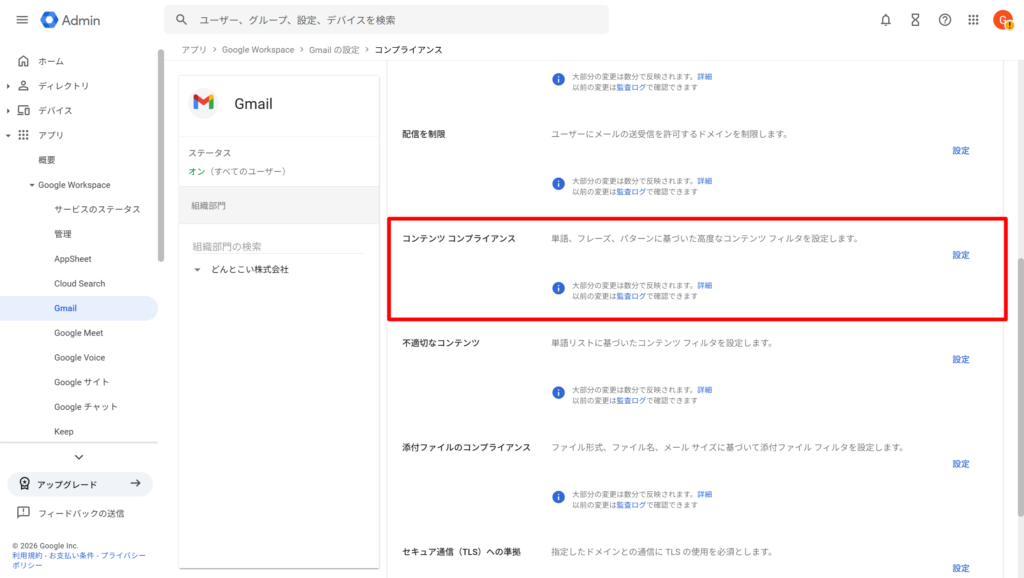Open the Gmail の設定 breadcrumb link

[x=333, y=50]
